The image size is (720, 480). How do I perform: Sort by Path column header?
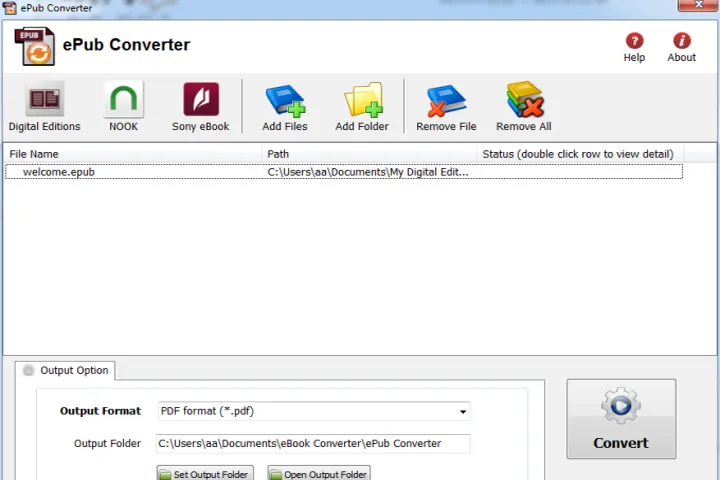point(370,154)
